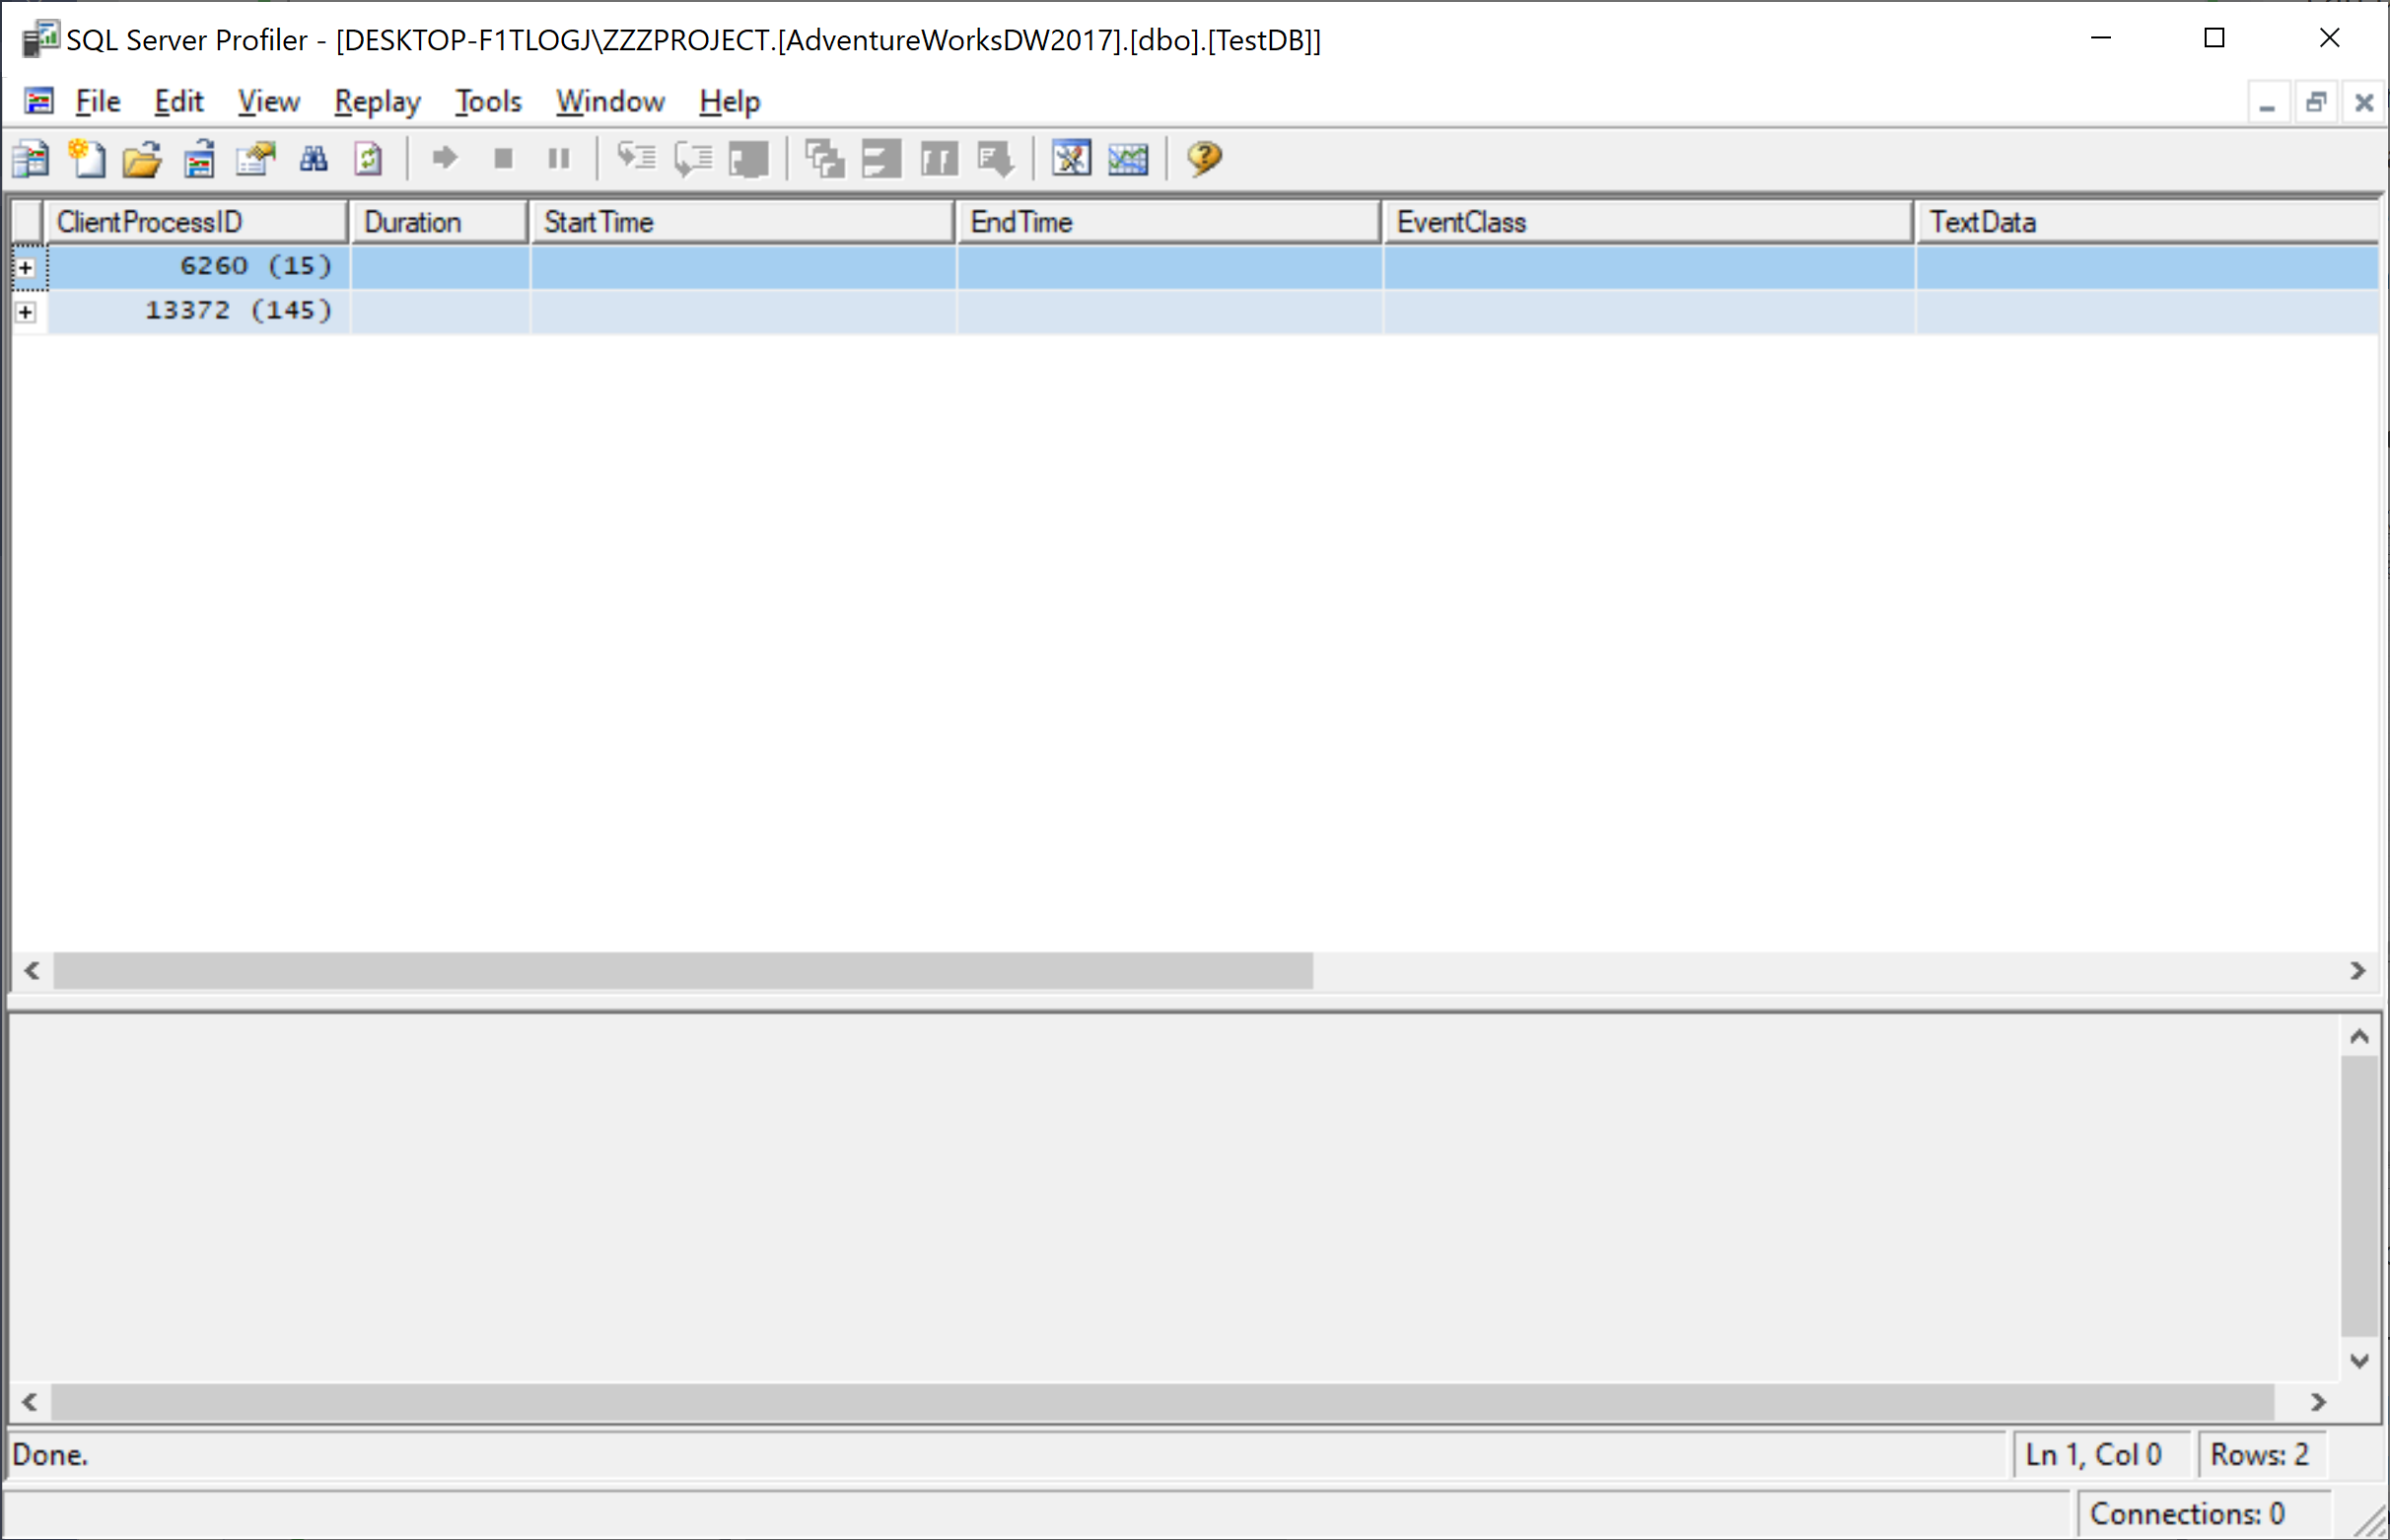Launch Database Engine Tuning Advisor icon
Image resolution: width=2390 pixels, height=1540 pixels.
(x=1071, y=159)
